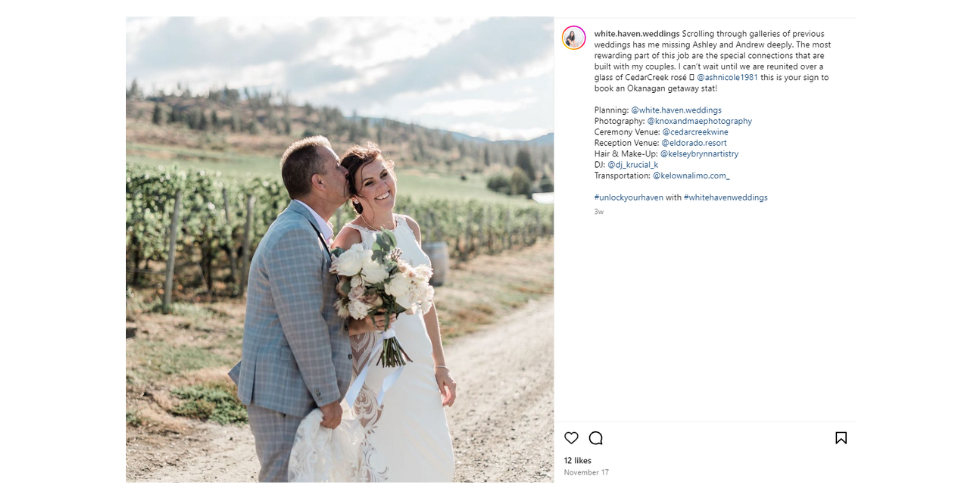Click the wedding couple photo
Image resolution: width=970 pixels, height=500 pixels.
pyautogui.click(x=340, y=249)
